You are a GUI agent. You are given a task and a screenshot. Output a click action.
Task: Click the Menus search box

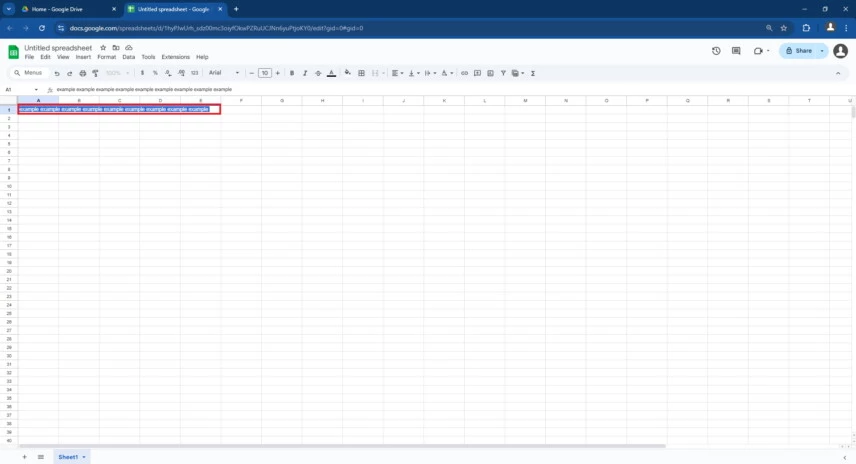point(28,73)
